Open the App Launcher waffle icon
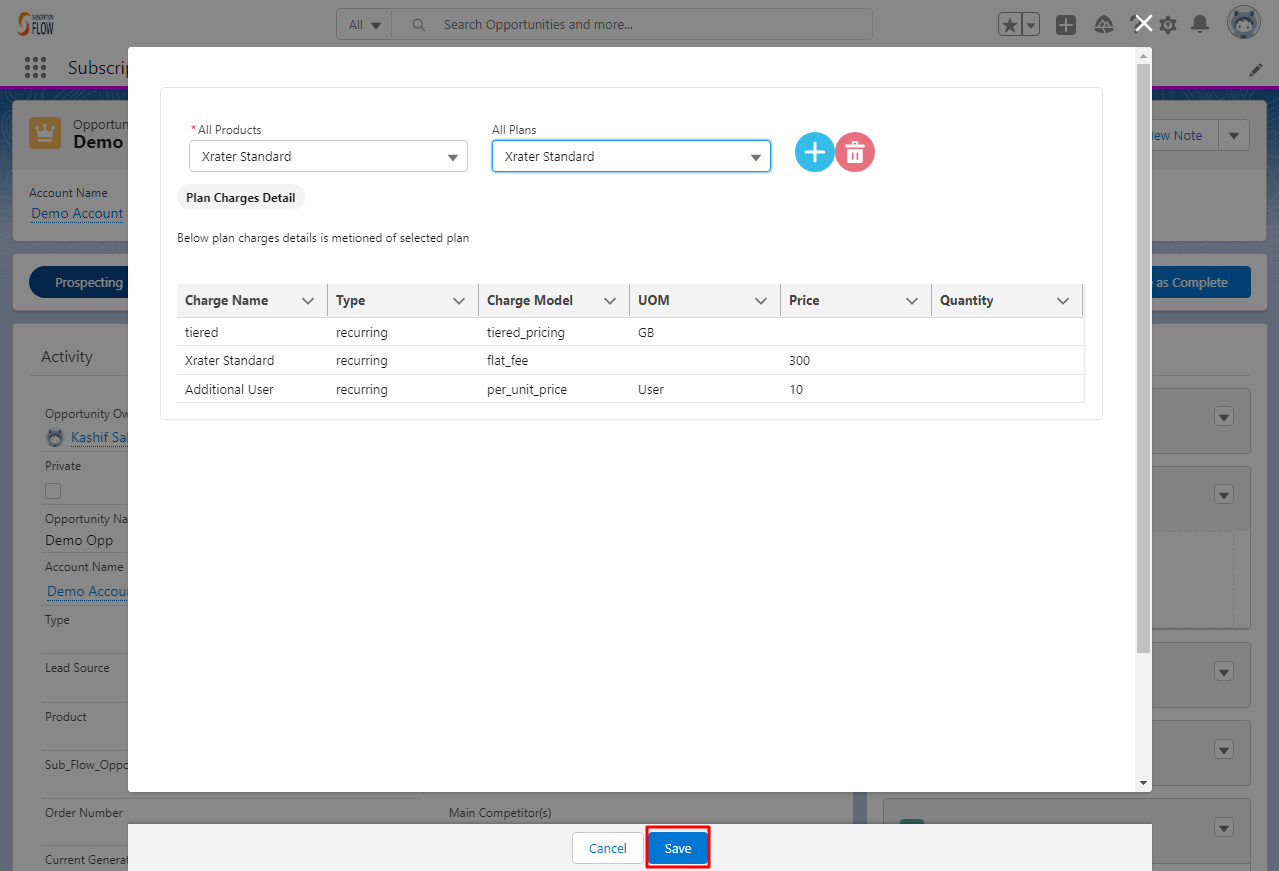This screenshot has width=1279, height=871. [x=35, y=67]
